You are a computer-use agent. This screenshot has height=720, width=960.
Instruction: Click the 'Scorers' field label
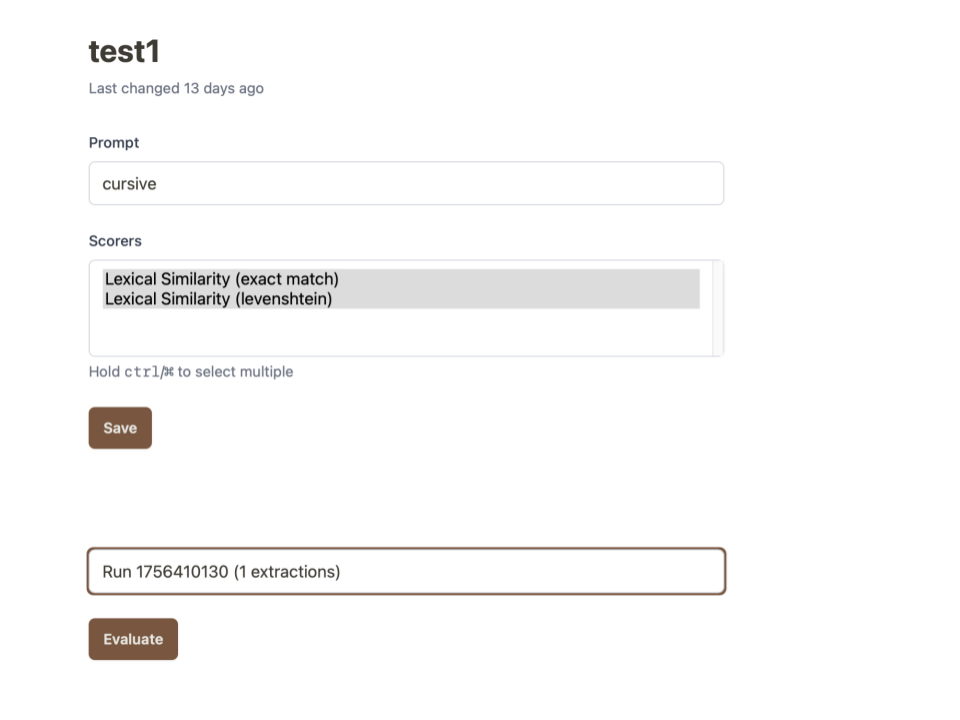pos(115,241)
